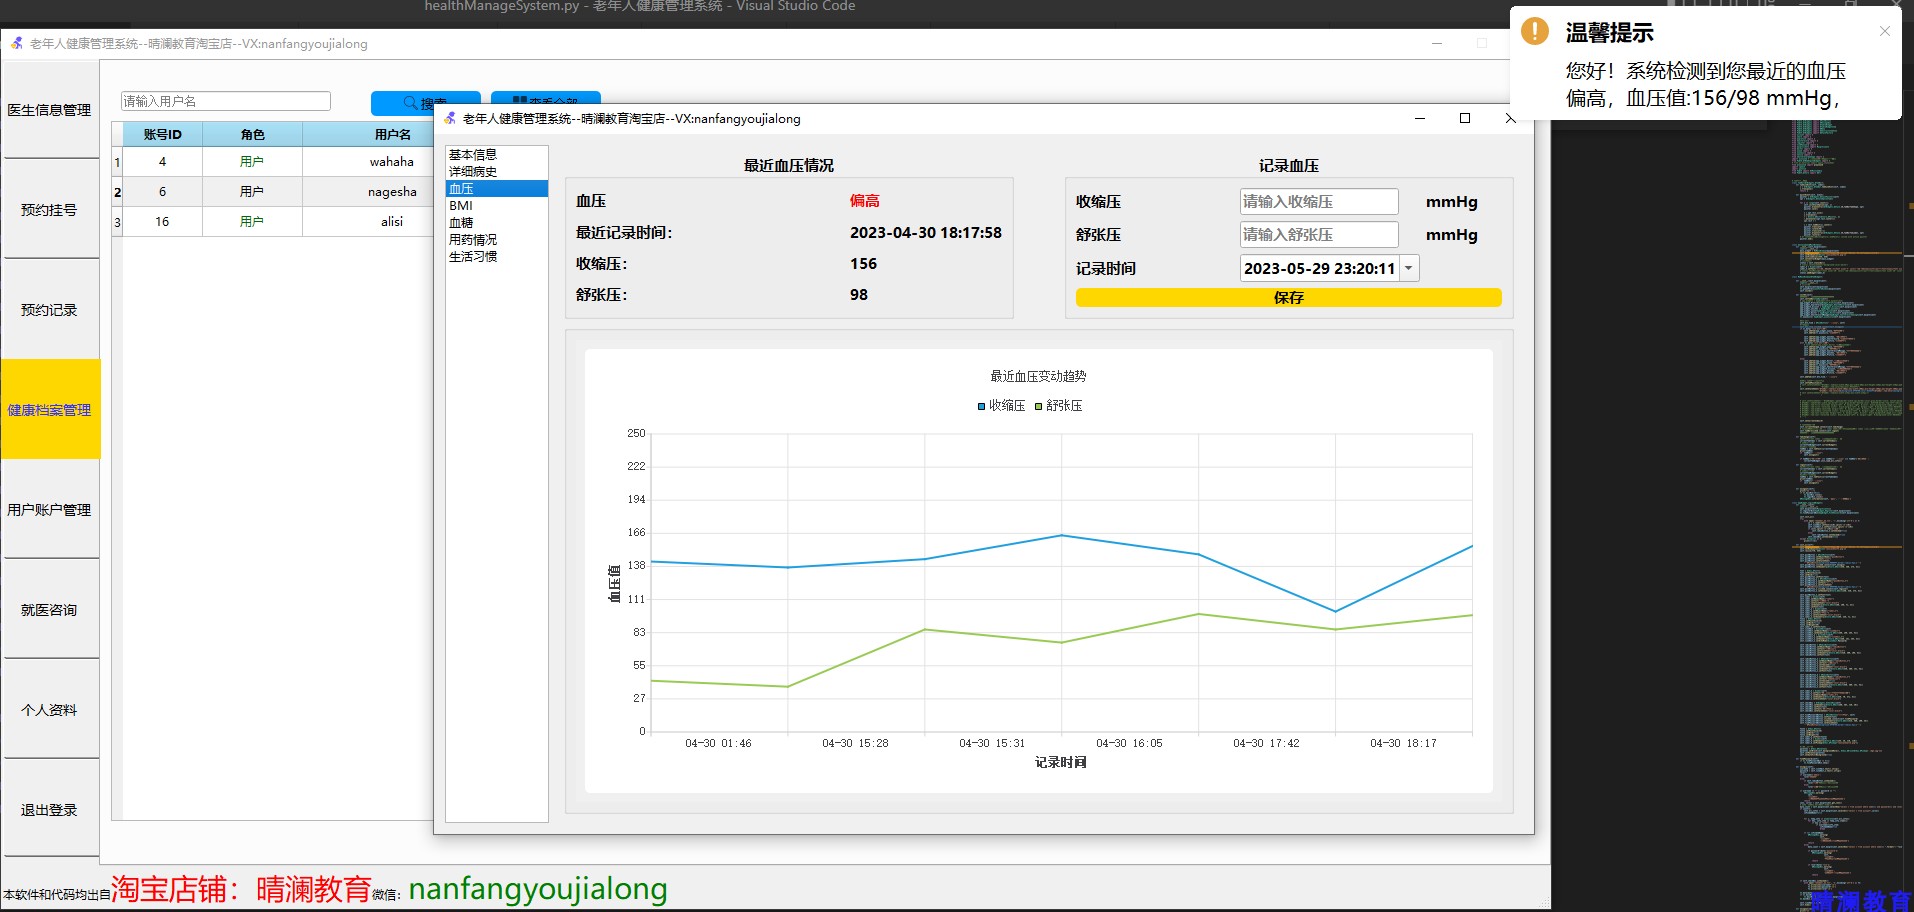Click x-axis label 04-30 16:05
Screen dimensions: 1914x912
pyautogui.click(x=1129, y=743)
